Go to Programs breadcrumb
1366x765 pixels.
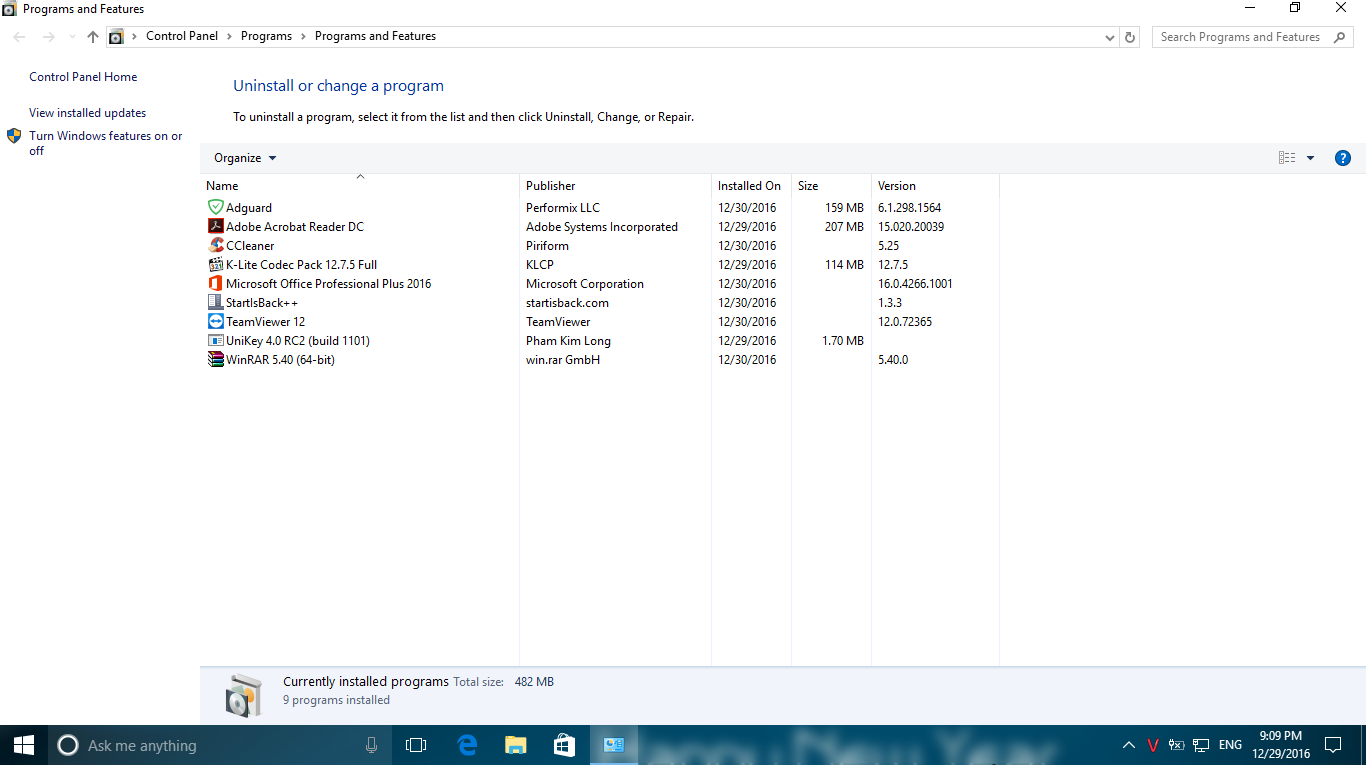266,36
